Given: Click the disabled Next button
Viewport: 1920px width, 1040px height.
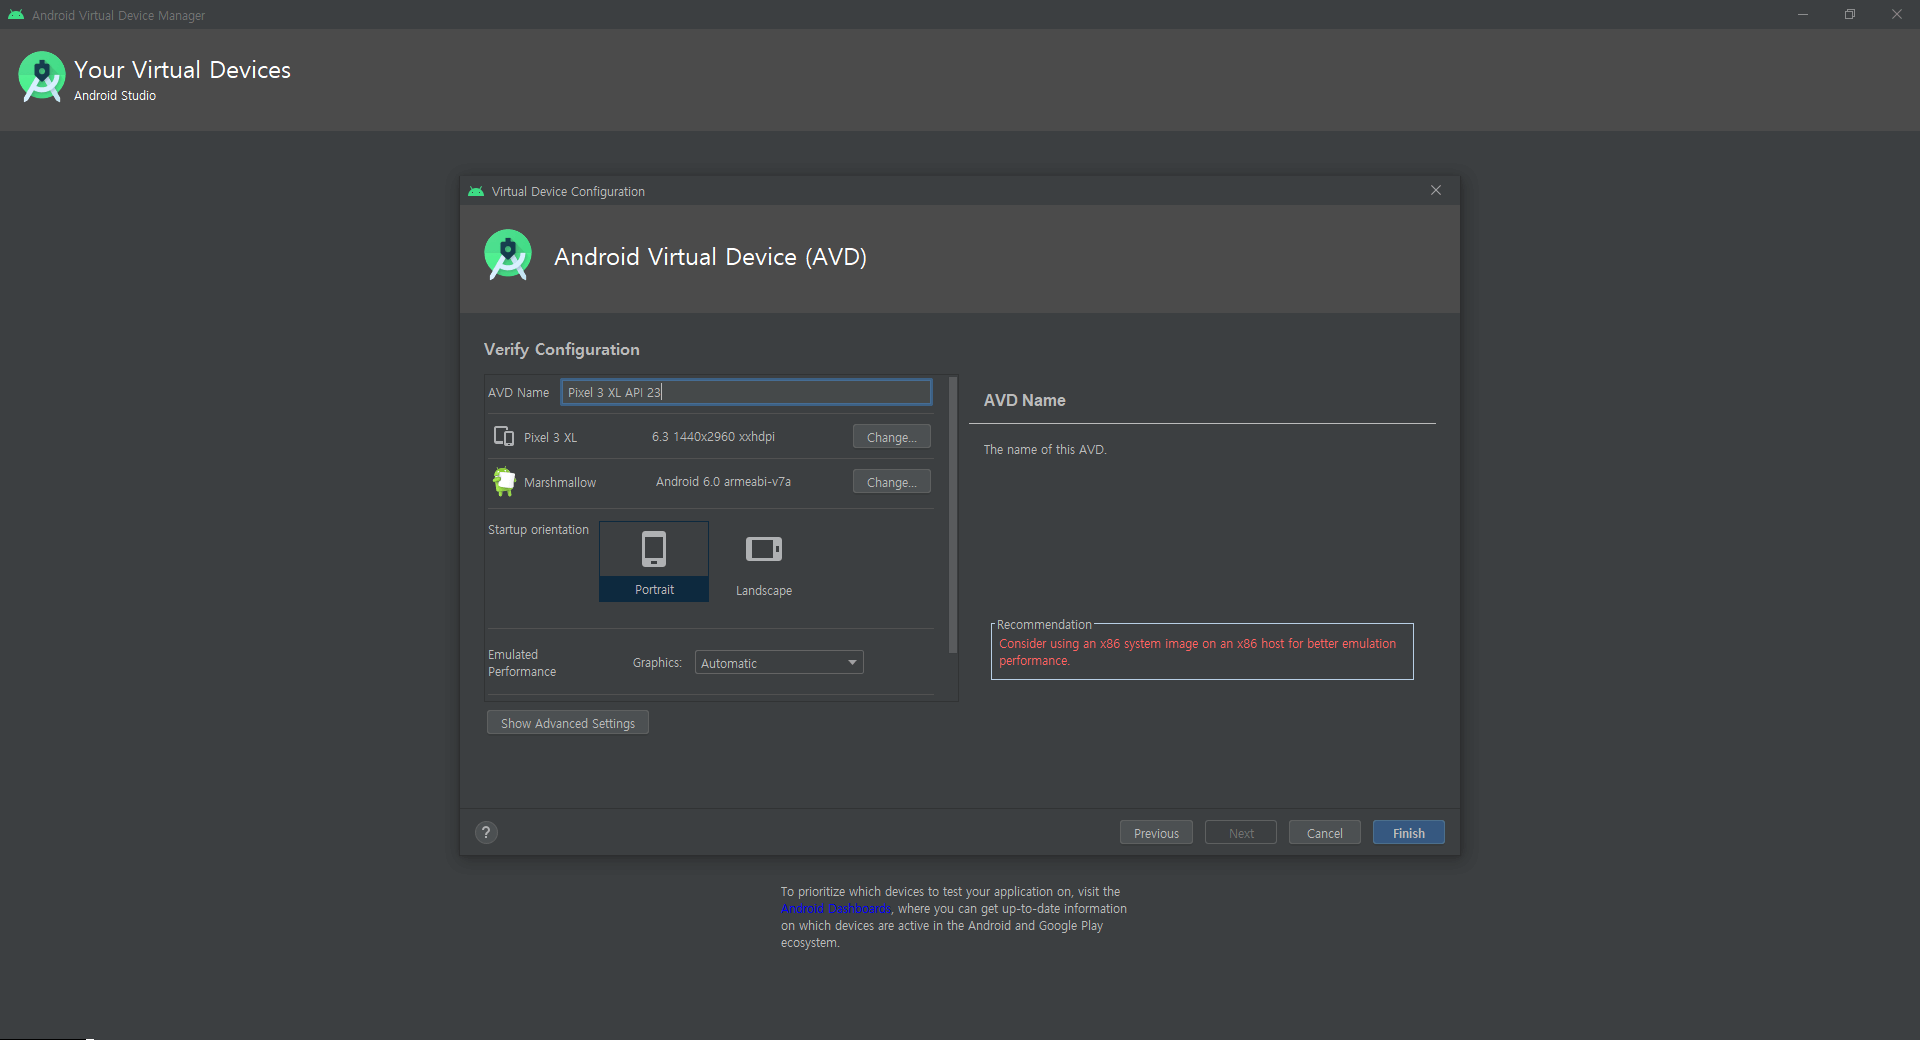Looking at the screenshot, I should pyautogui.click(x=1241, y=833).
